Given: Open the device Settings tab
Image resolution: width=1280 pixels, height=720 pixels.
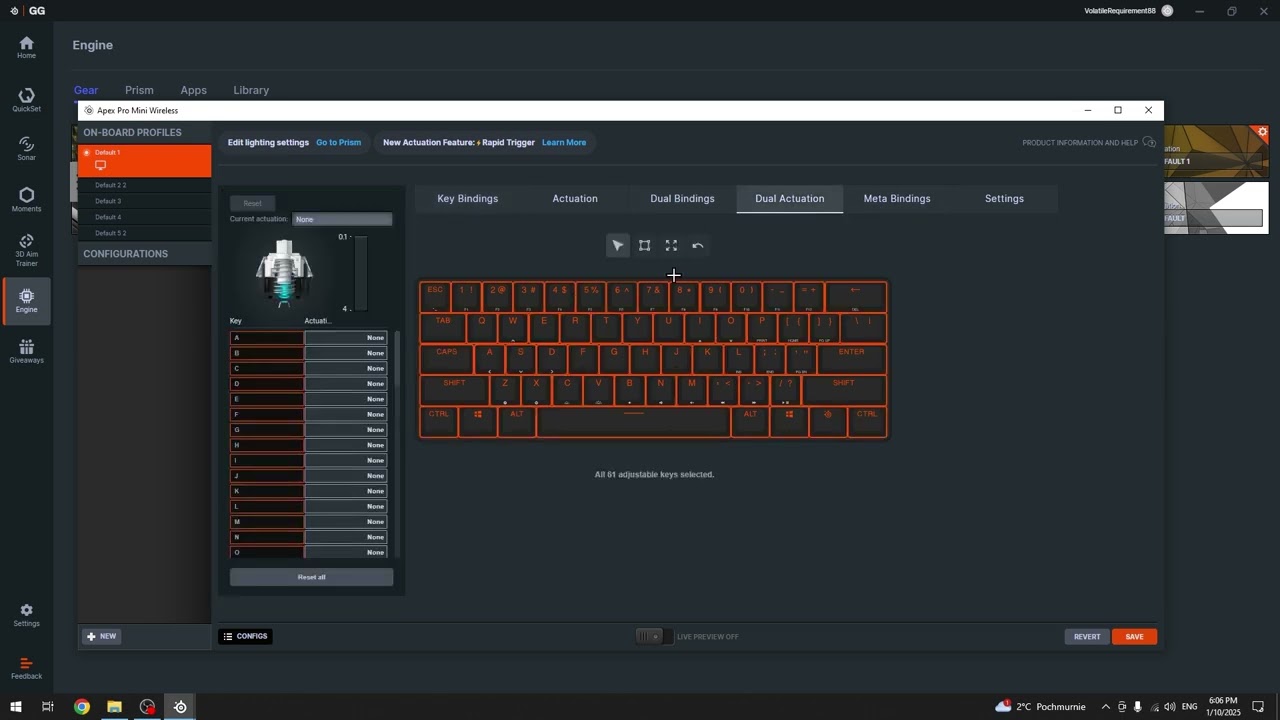Looking at the screenshot, I should pyautogui.click(x=1004, y=199).
